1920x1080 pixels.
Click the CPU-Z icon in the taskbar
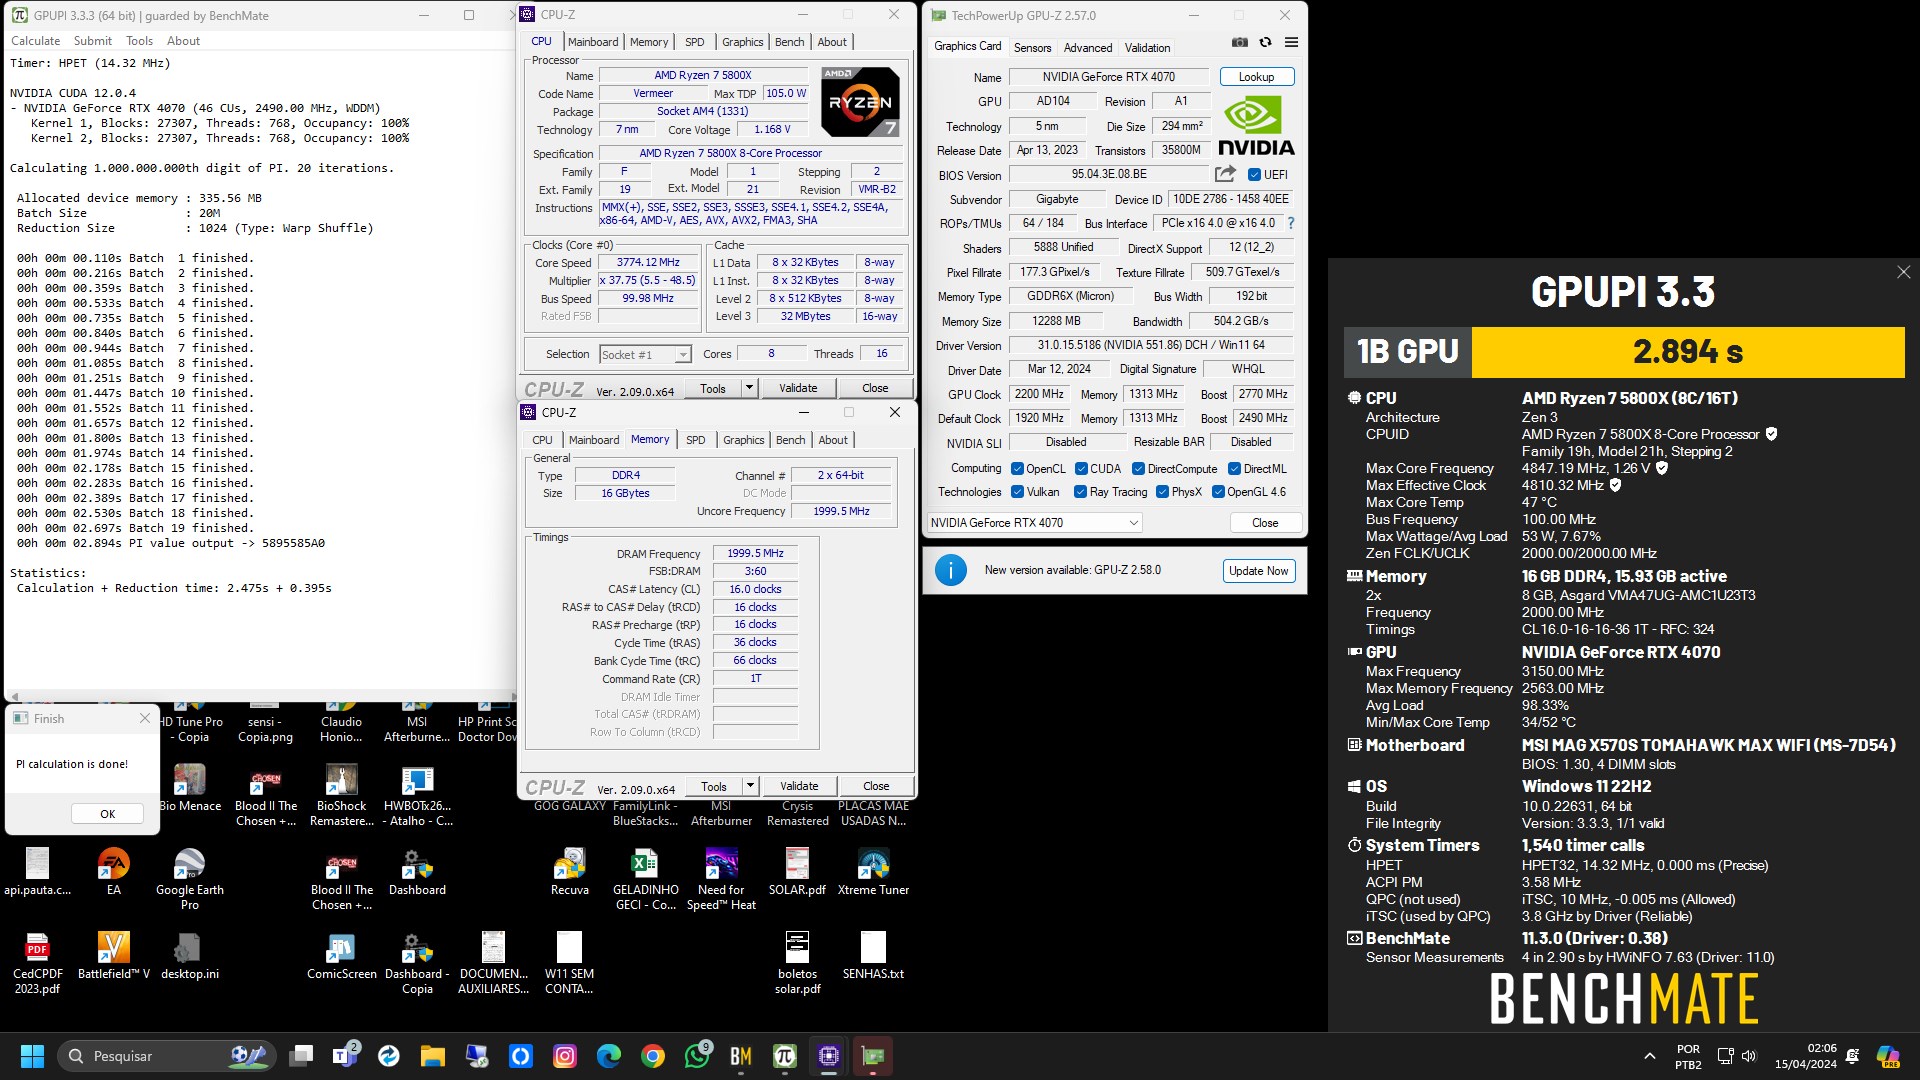(829, 1056)
